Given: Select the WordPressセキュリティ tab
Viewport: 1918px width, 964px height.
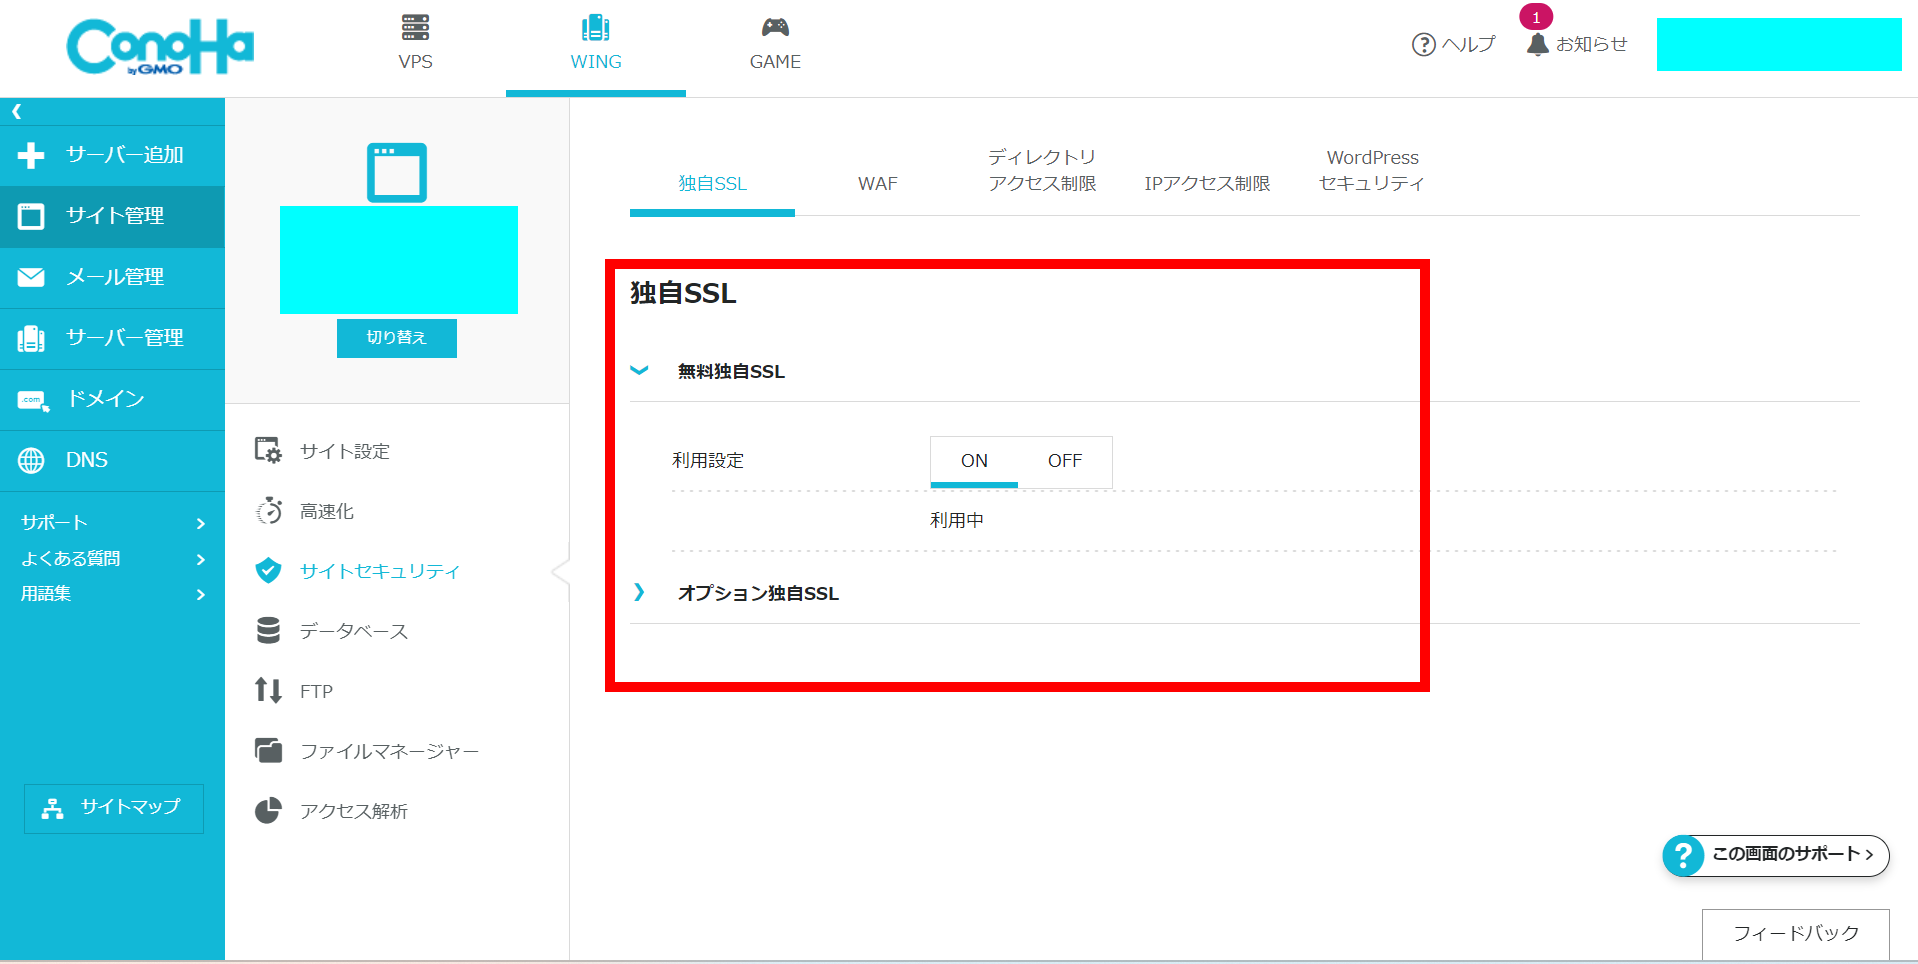Looking at the screenshot, I should click(1372, 170).
